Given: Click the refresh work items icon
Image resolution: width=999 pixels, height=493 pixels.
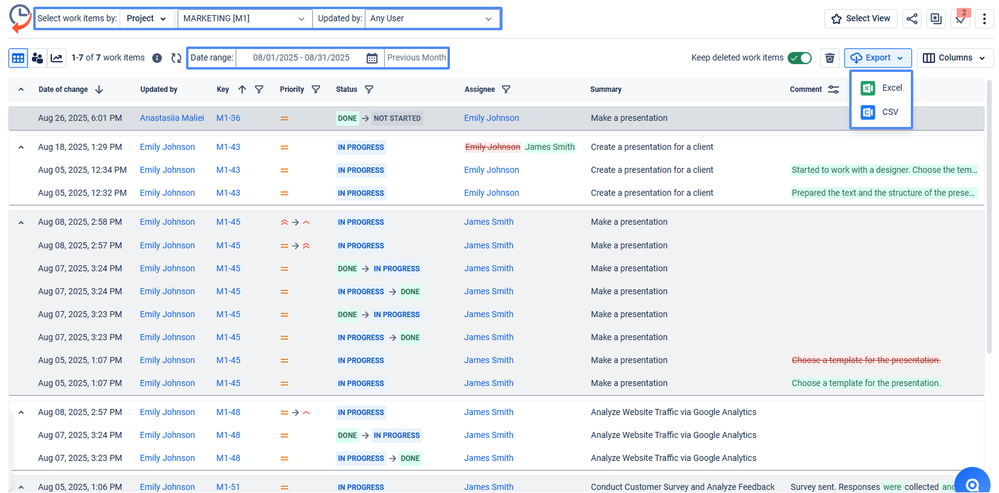Looking at the screenshot, I should tap(176, 59).
